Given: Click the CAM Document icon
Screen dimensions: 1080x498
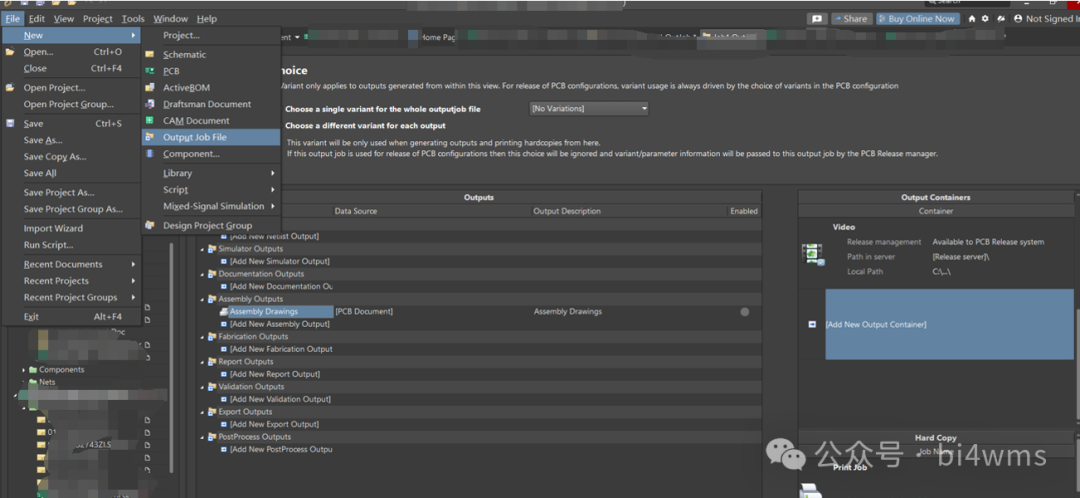Looking at the screenshot, I should [150, 121].
